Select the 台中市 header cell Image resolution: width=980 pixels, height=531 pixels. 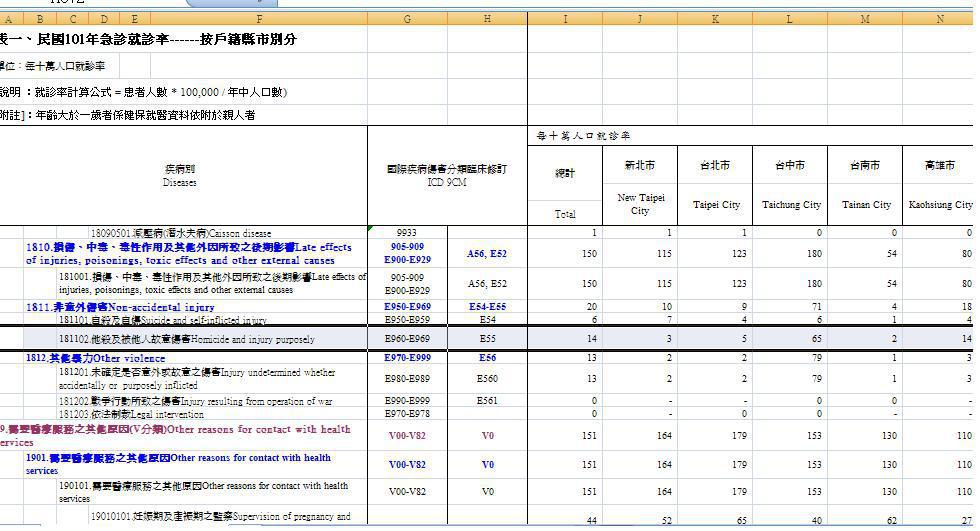(790, 165)
